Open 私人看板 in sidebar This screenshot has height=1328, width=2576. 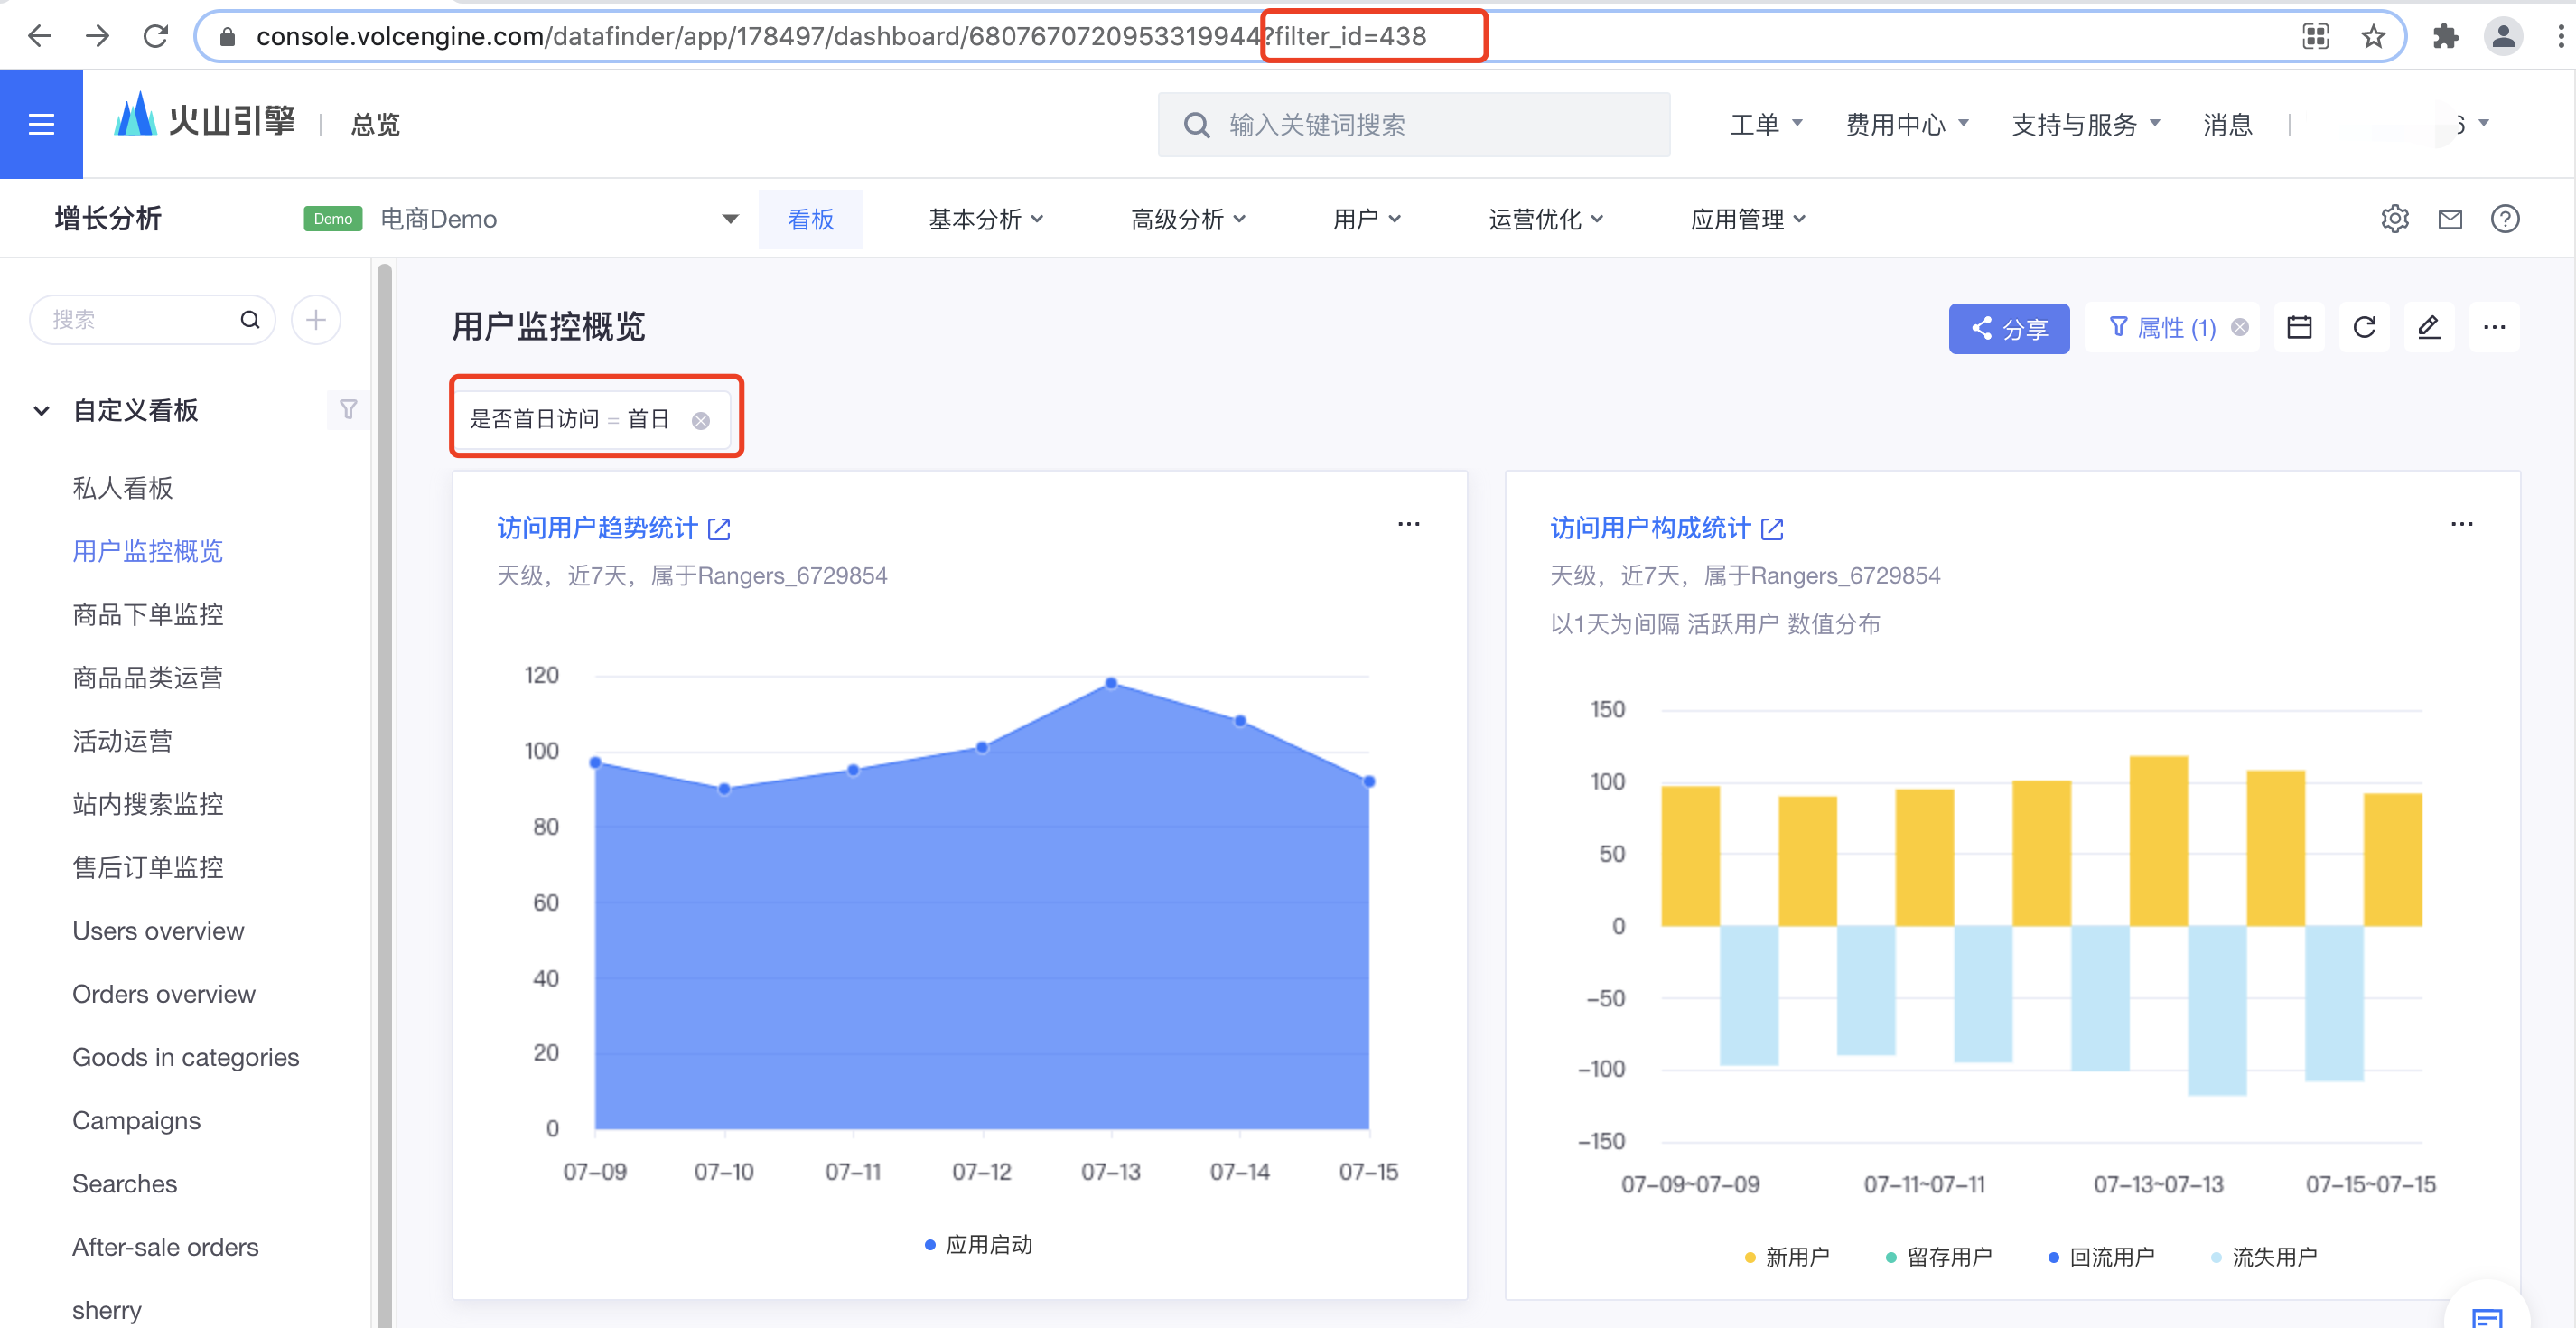pos(122,487)
